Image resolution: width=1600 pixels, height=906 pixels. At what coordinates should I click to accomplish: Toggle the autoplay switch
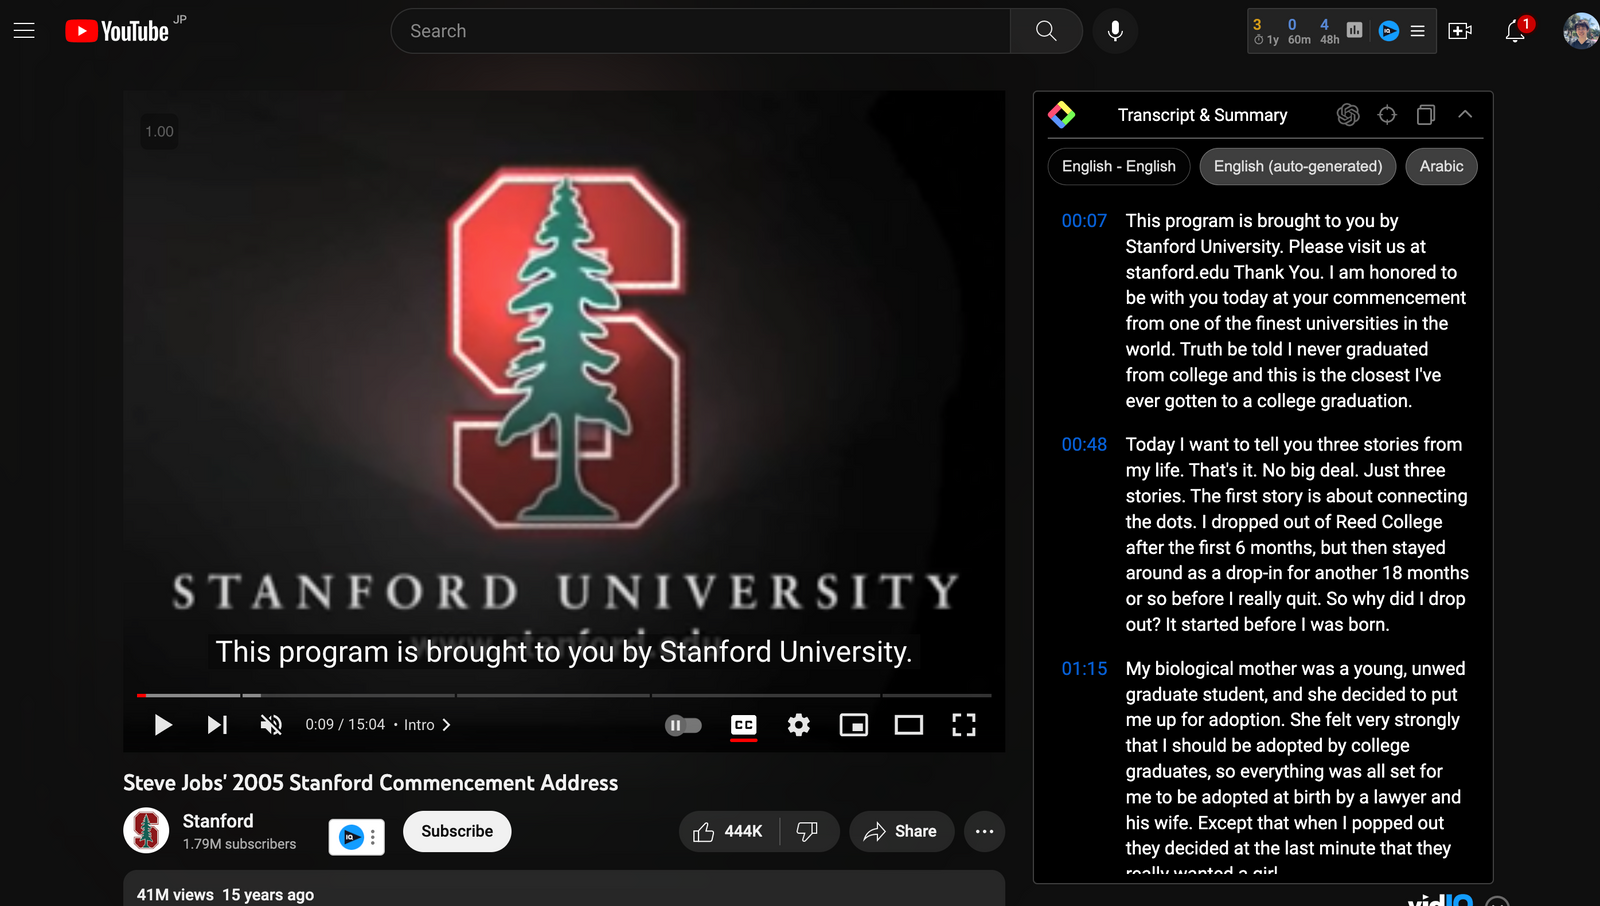click(x=683, y=725)
